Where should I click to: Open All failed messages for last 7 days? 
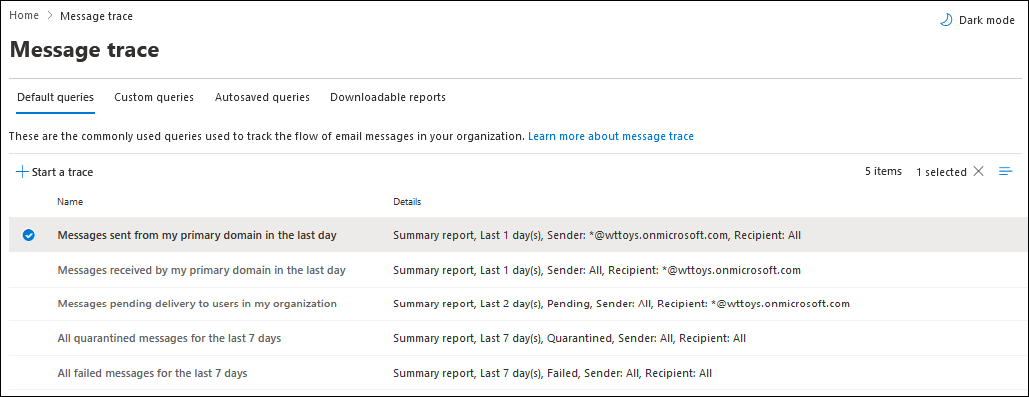coord(152,373)
